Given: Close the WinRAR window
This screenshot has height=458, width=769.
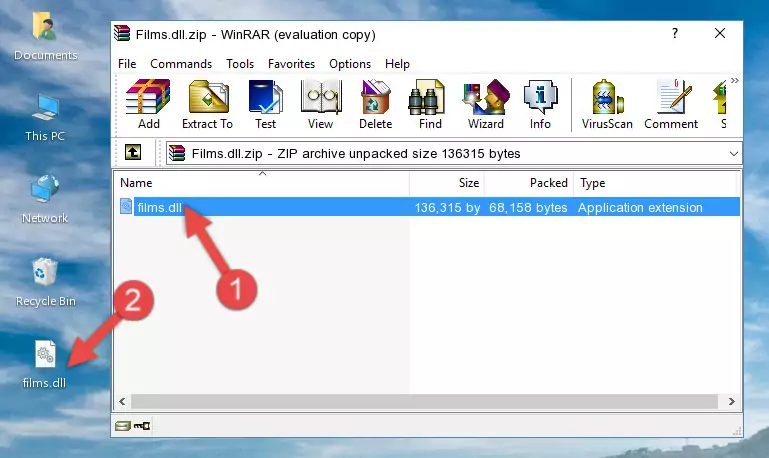Looking at the screenshot, I should [719, 33].
